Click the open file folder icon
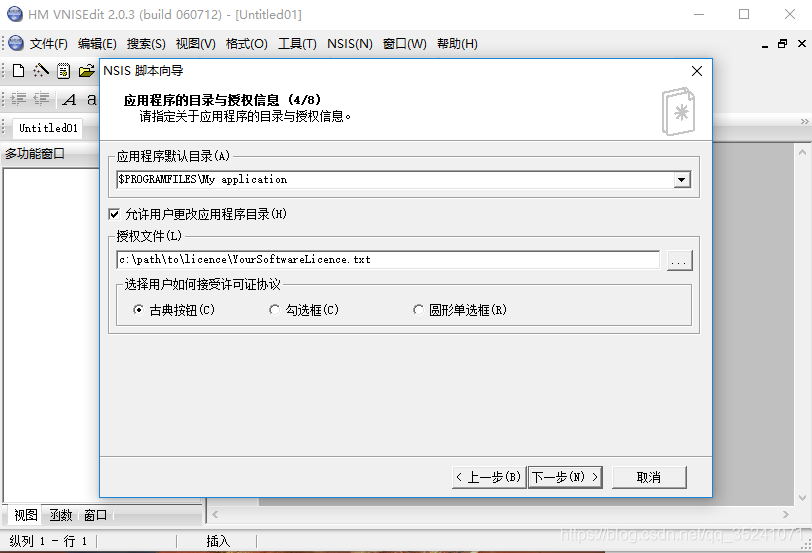 click(x=86, y=71)
